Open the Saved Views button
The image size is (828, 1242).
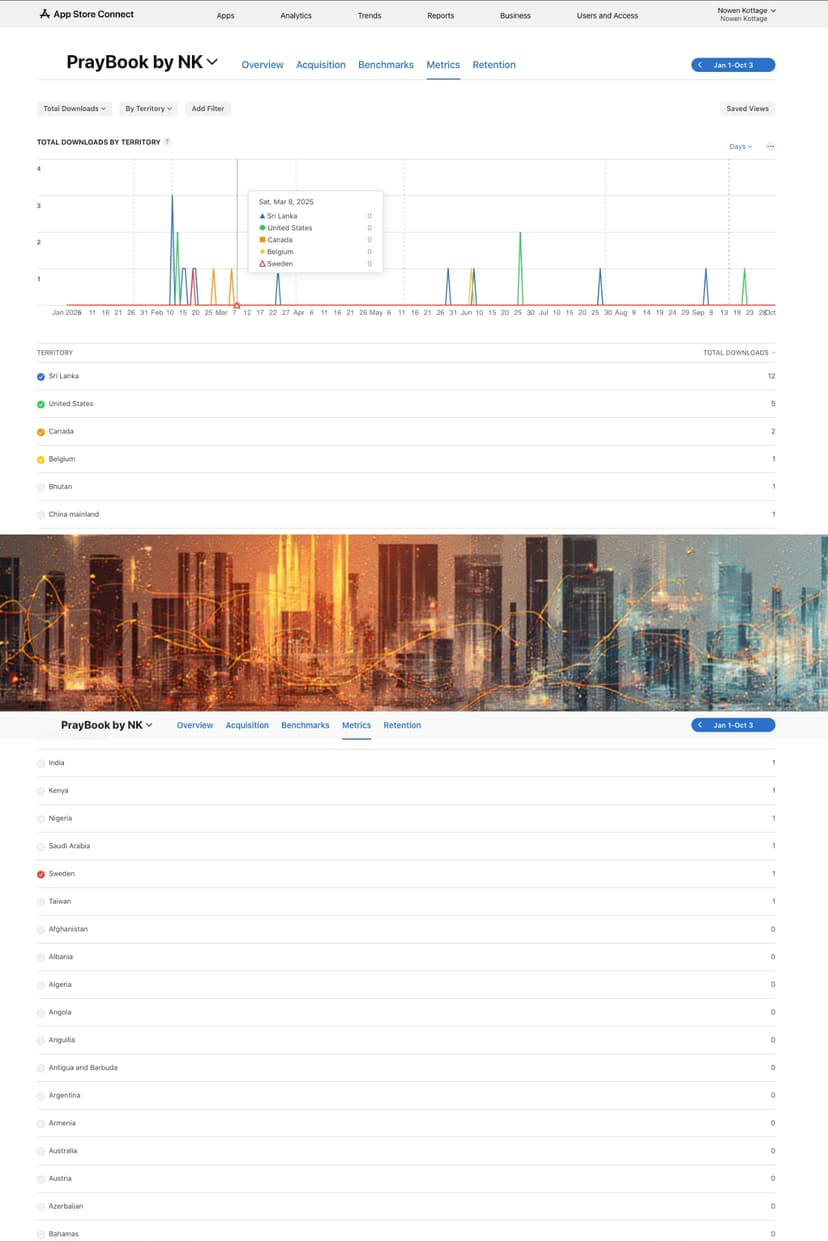747,108
